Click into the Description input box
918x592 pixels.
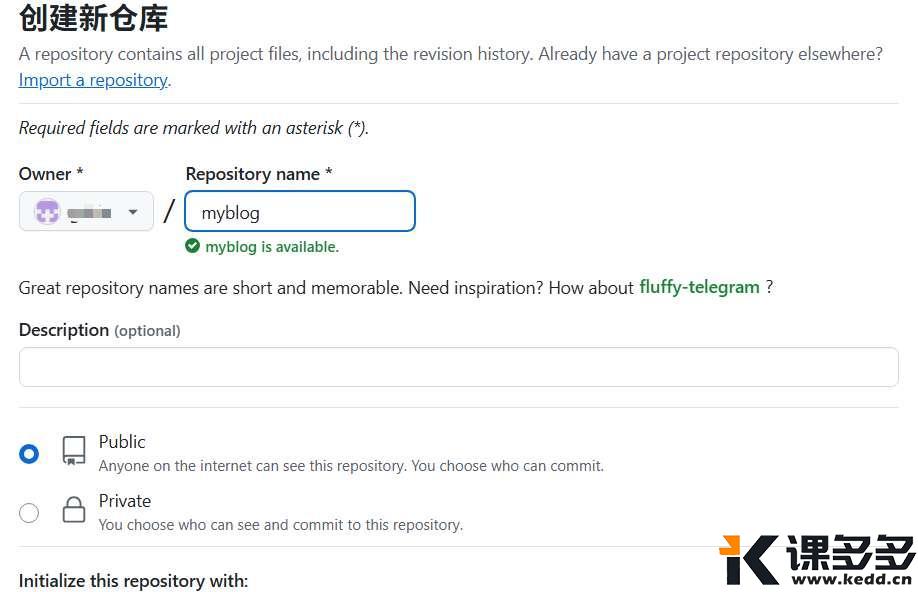pos(458,367)
